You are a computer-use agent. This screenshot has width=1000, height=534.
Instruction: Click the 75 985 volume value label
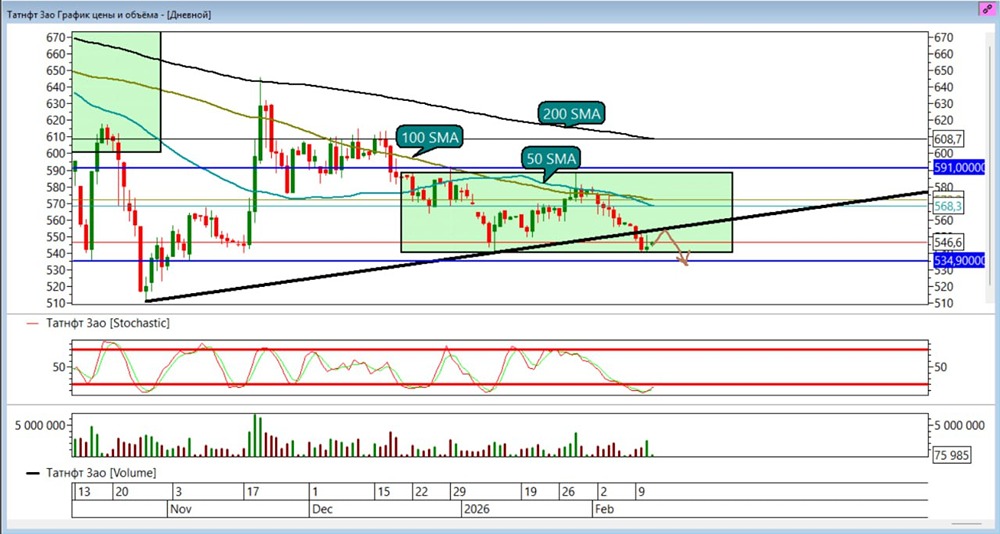point(951,455)
